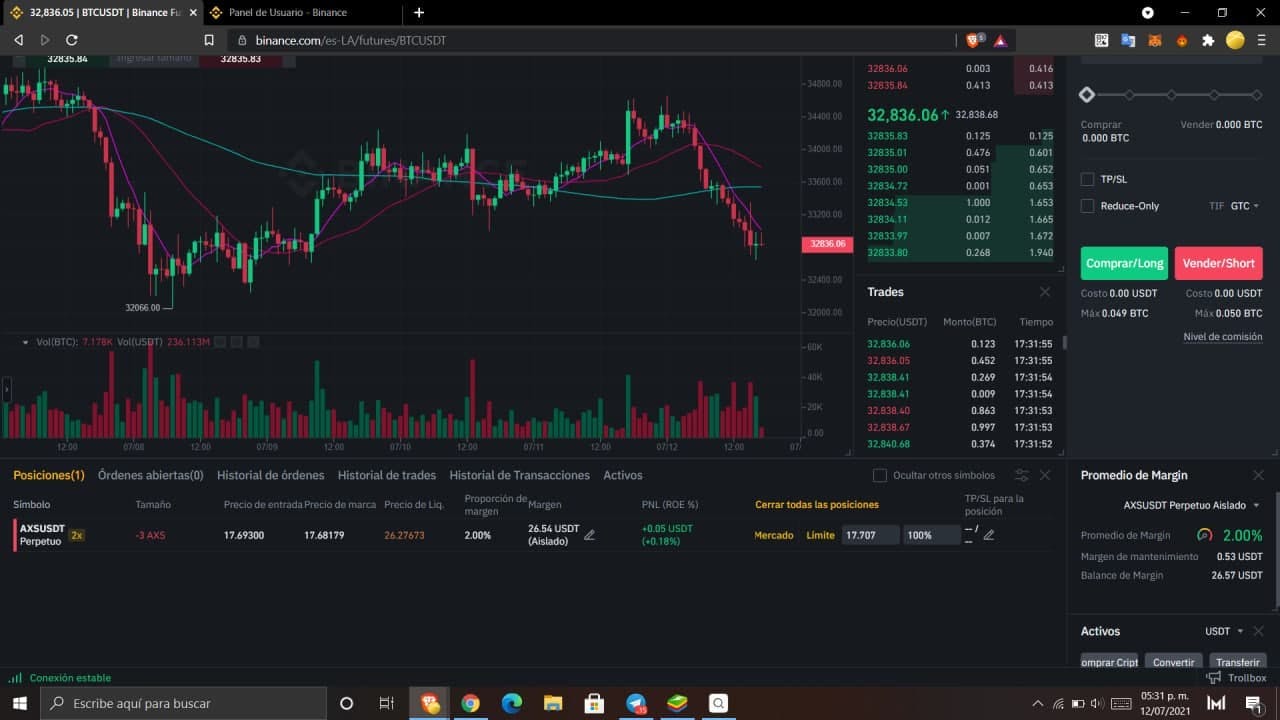Close the positions panel with X

(x=1045, y=475)
